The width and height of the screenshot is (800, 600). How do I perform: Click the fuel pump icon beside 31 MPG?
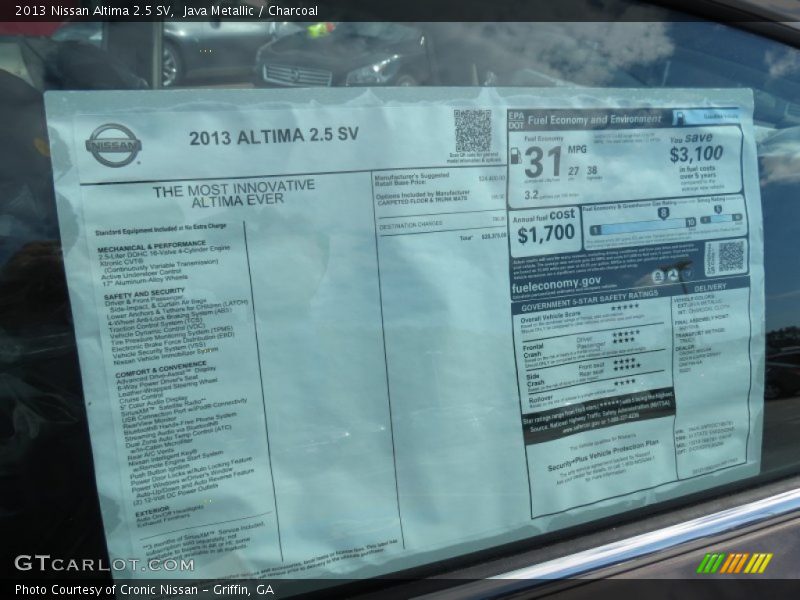click(516, 156)
